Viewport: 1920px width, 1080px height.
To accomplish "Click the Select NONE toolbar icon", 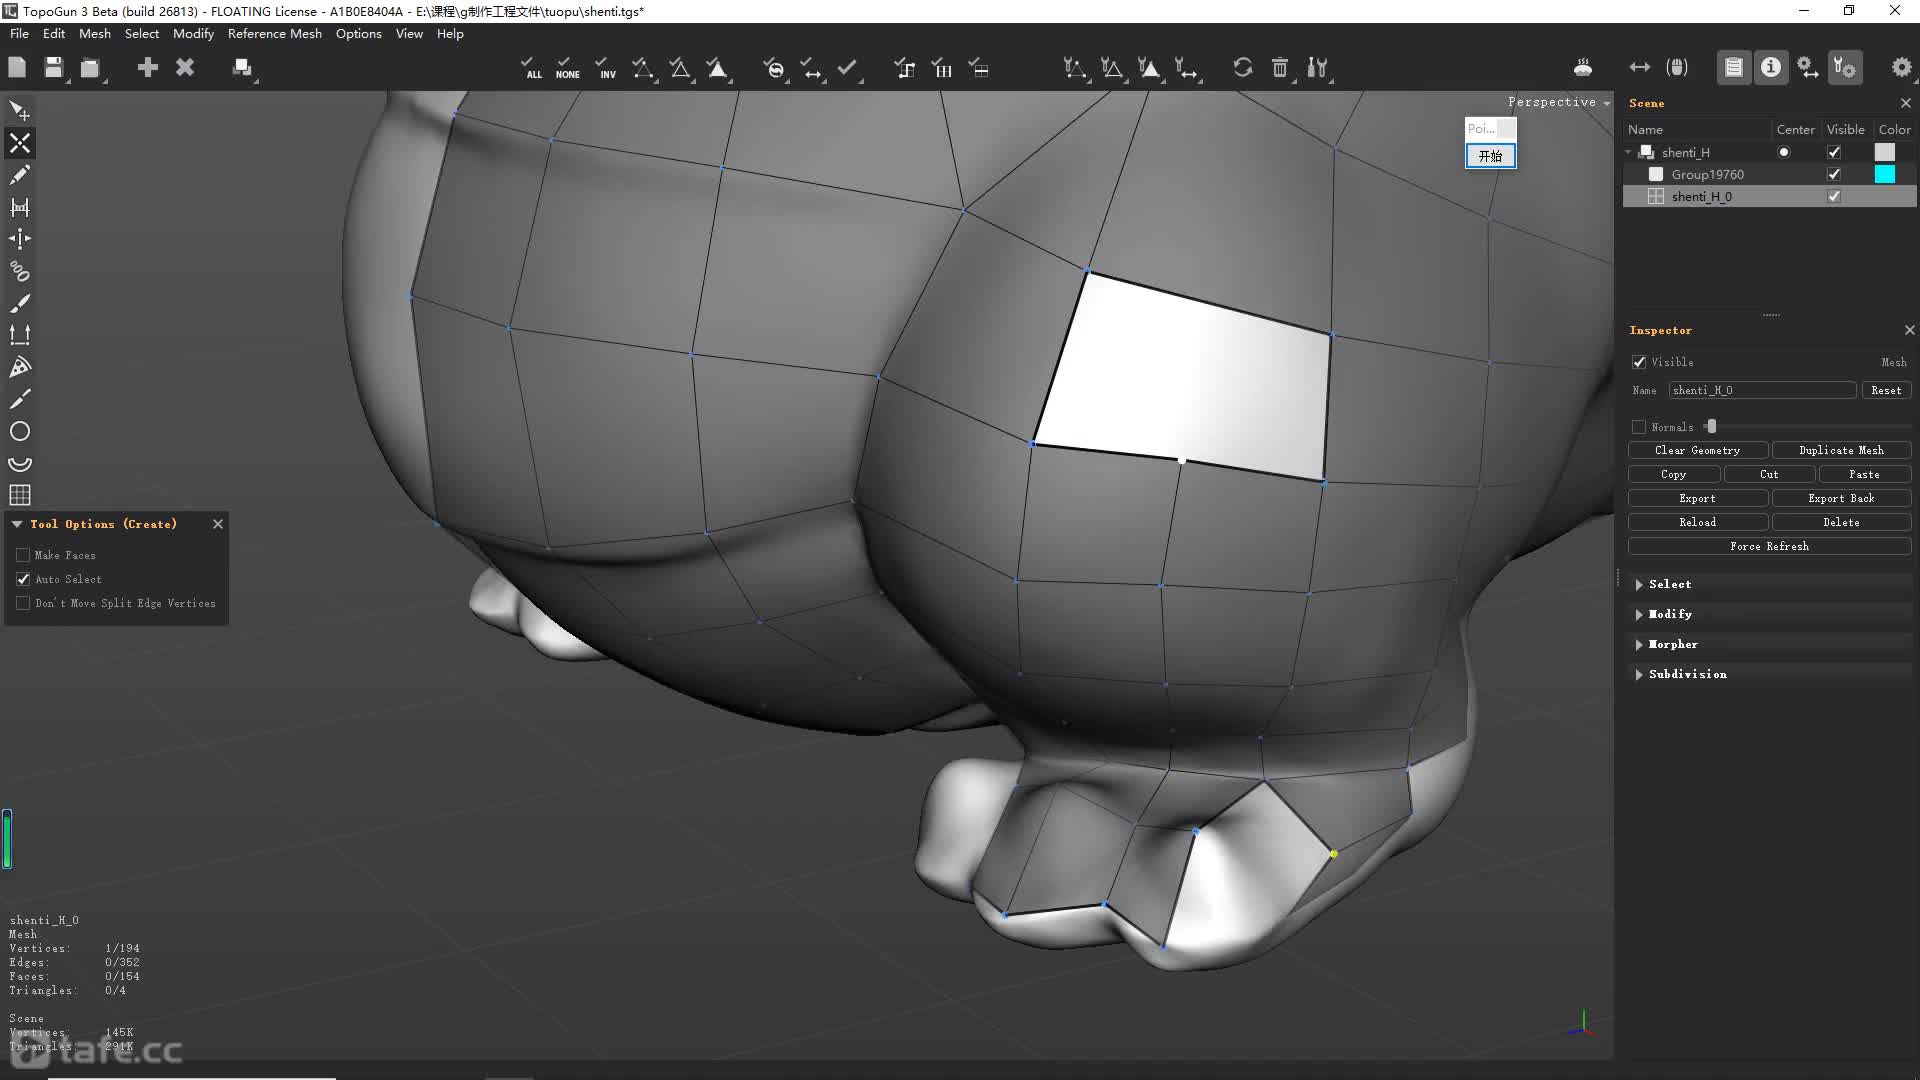I will click(x=567, y=68).
